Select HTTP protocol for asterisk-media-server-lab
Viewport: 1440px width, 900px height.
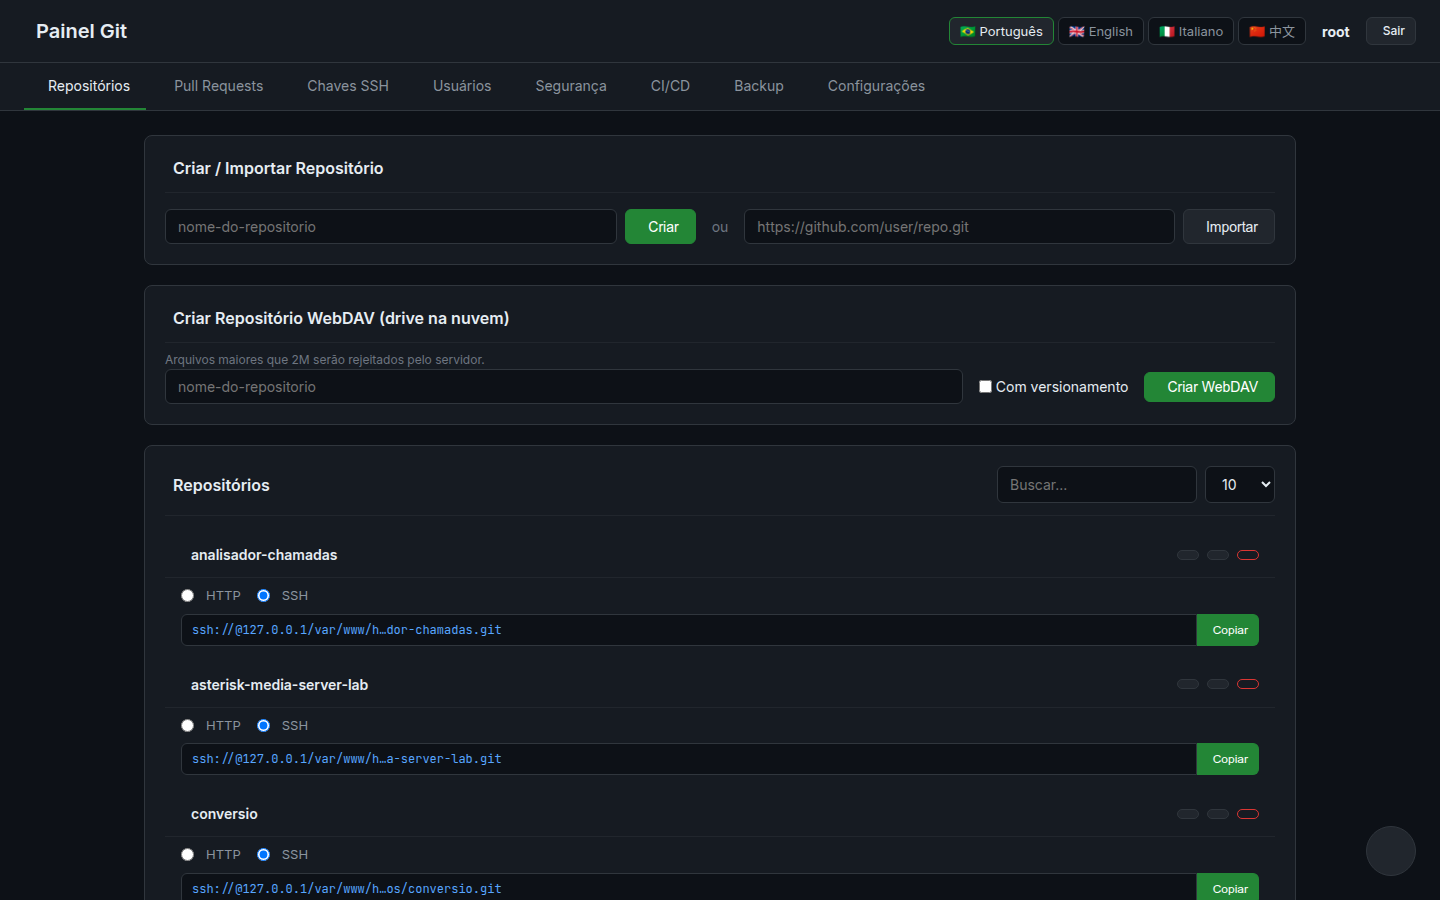click(187, 726)
